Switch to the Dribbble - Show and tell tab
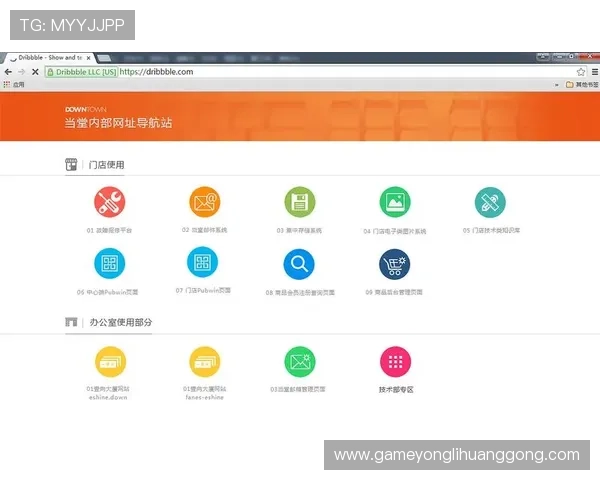Viewport: 600px width, 480px height. pyautogui.click(x=48, y=58)
